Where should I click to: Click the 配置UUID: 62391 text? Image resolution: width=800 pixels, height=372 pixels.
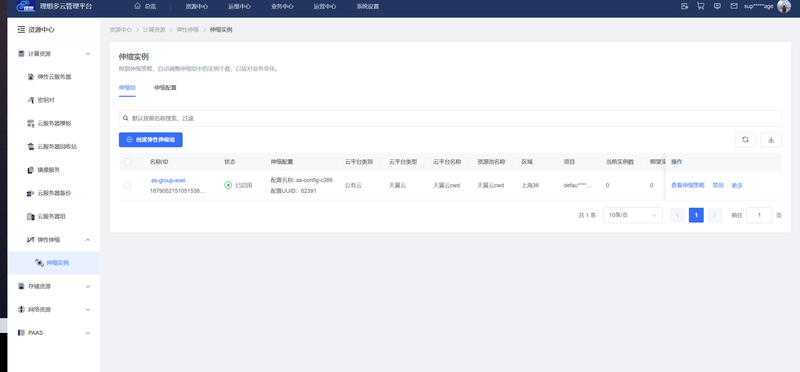tap(293, 191)
